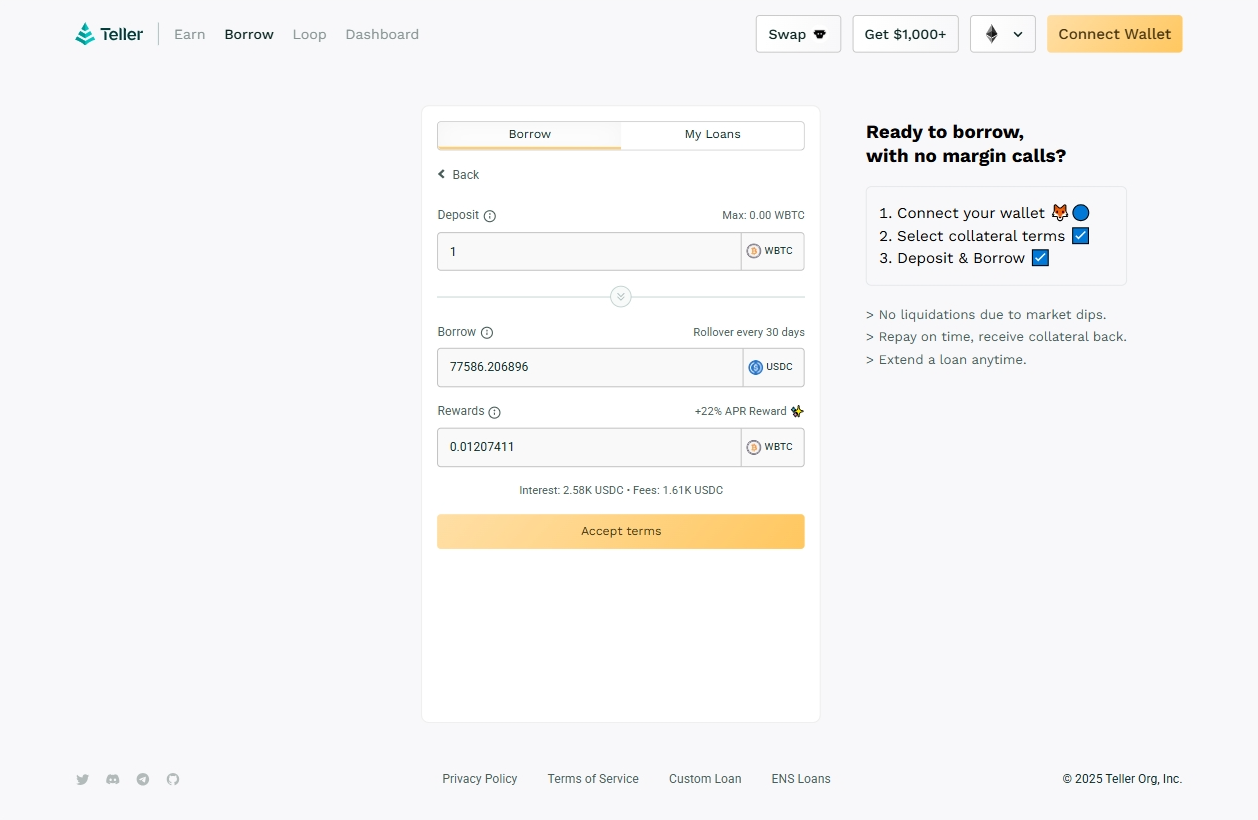Open the ENS Loans link
Image resolution: width=1258 pixels, height=820 pixels.
point(801,779)
